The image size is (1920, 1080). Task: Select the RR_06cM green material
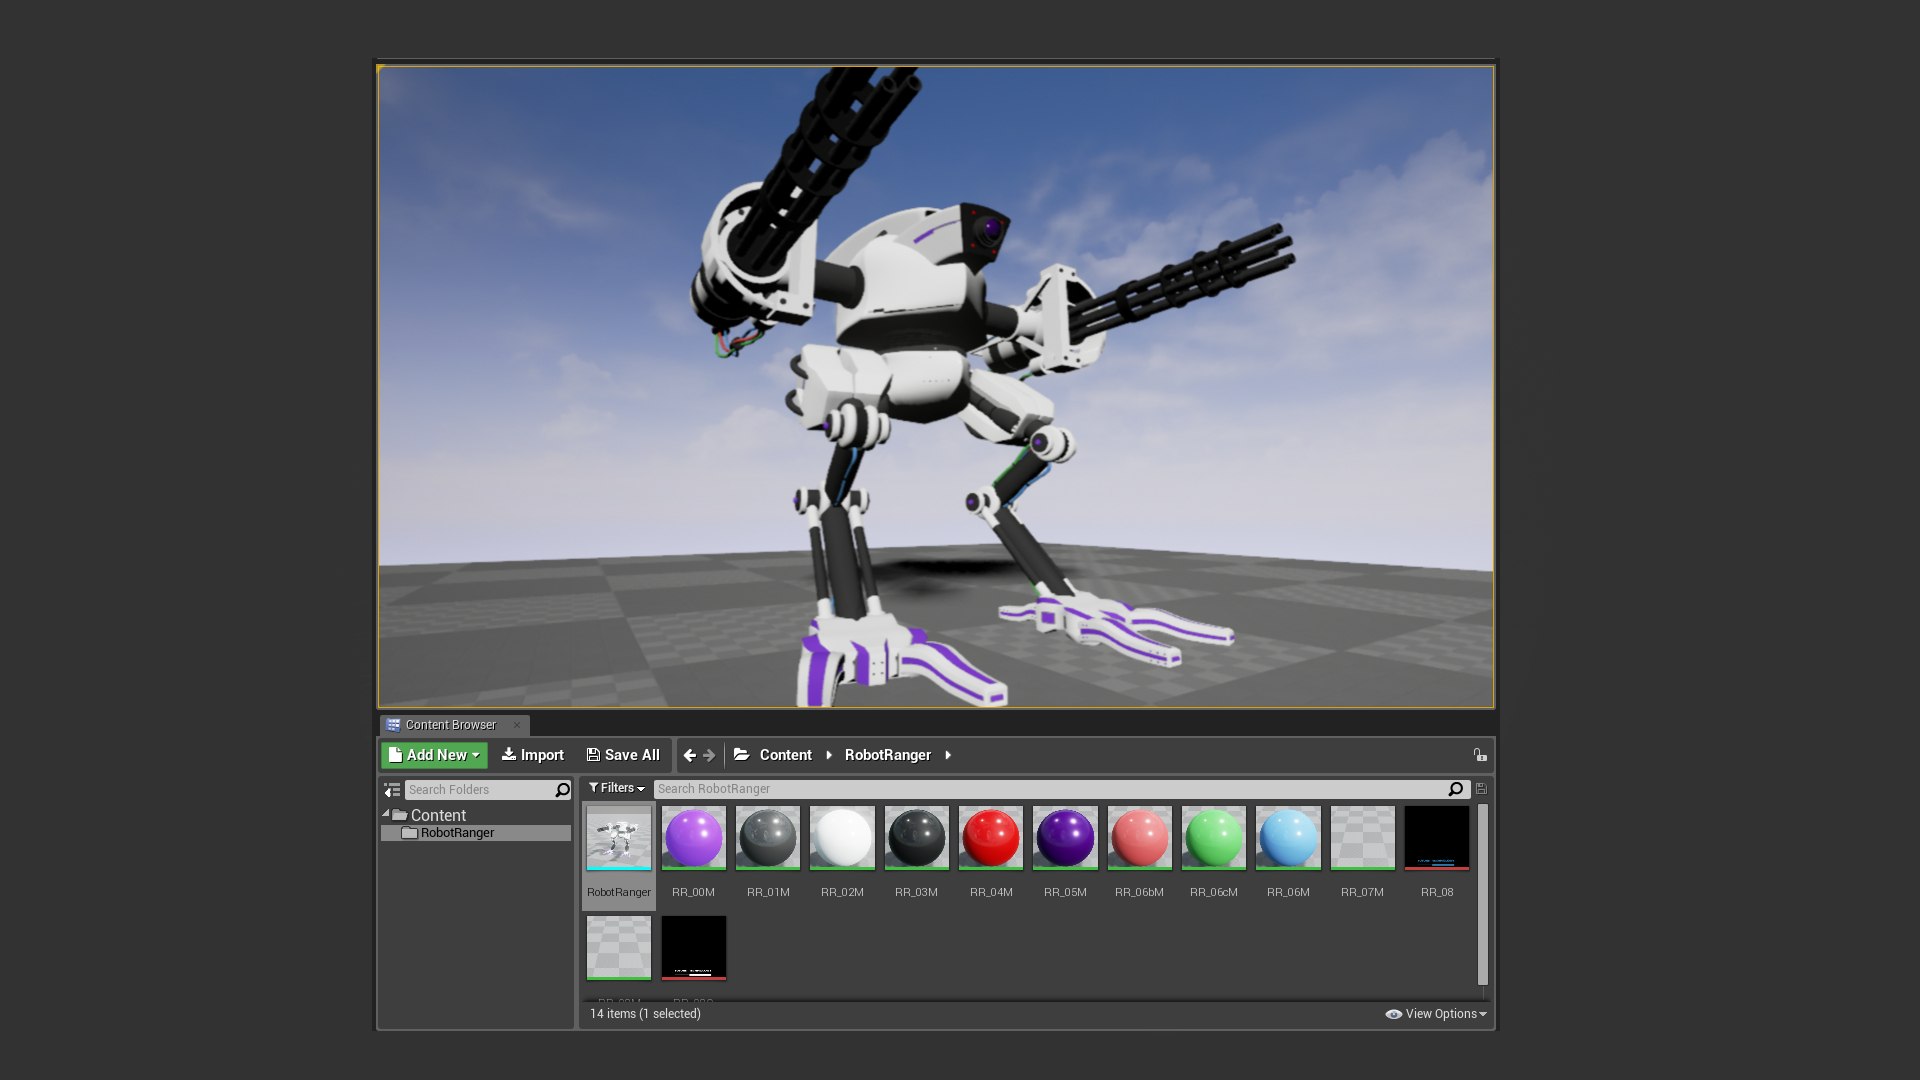1214,838
